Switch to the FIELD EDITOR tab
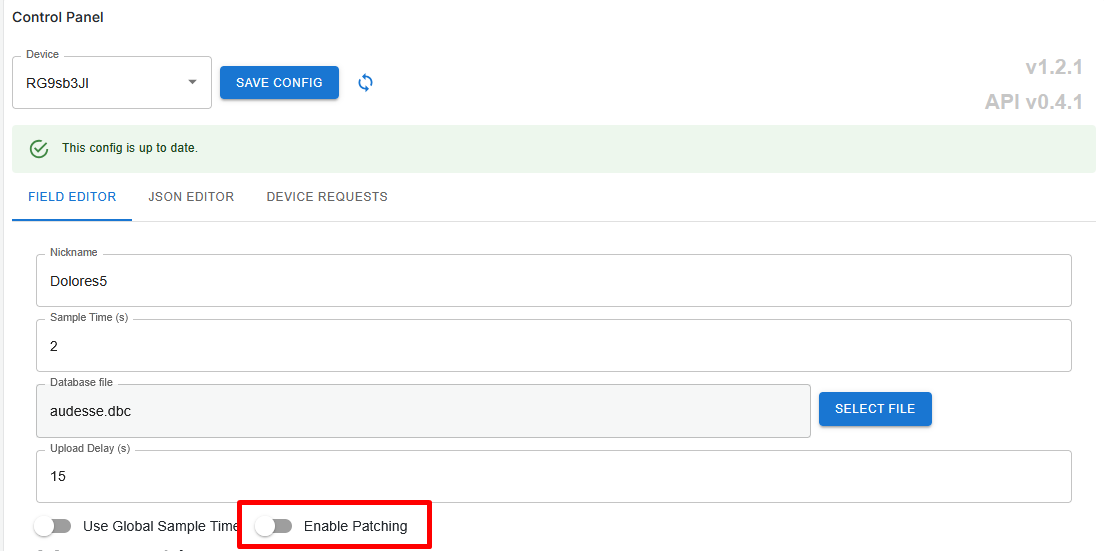This screenshot has height=551, width=1104. [x=72, y=197]
